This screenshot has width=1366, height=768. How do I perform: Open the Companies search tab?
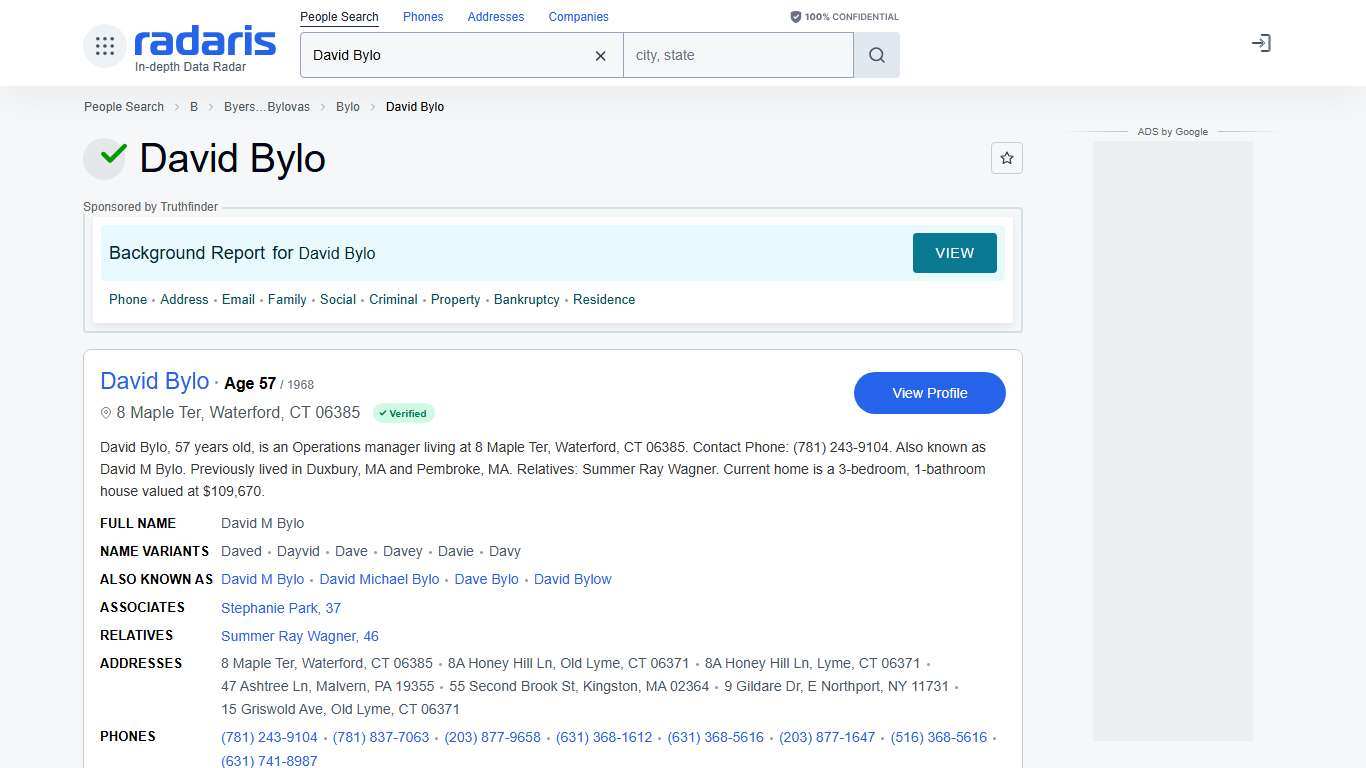pos(578,17)
